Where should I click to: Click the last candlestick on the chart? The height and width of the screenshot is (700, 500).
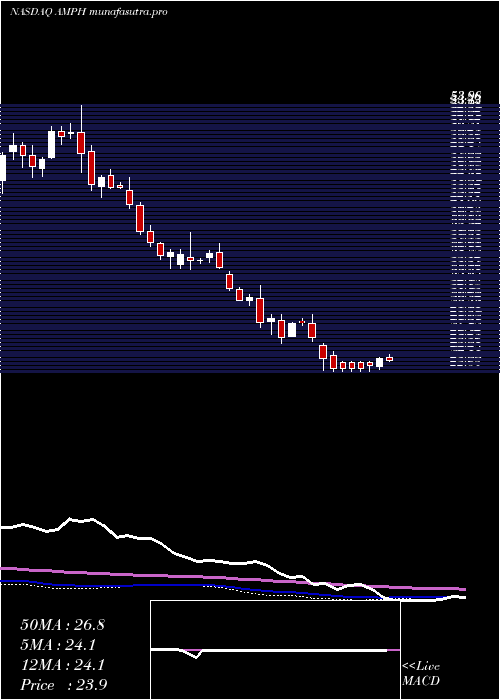389,358
